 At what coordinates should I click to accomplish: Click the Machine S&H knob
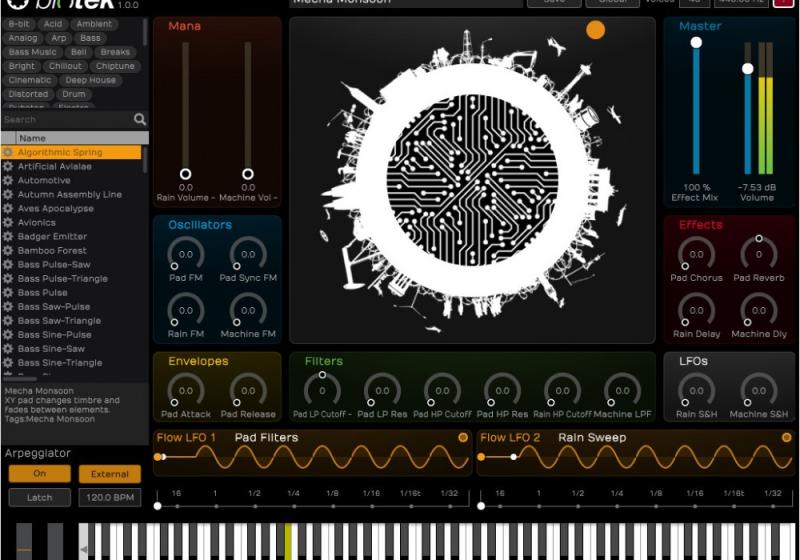tap(759, 391)
